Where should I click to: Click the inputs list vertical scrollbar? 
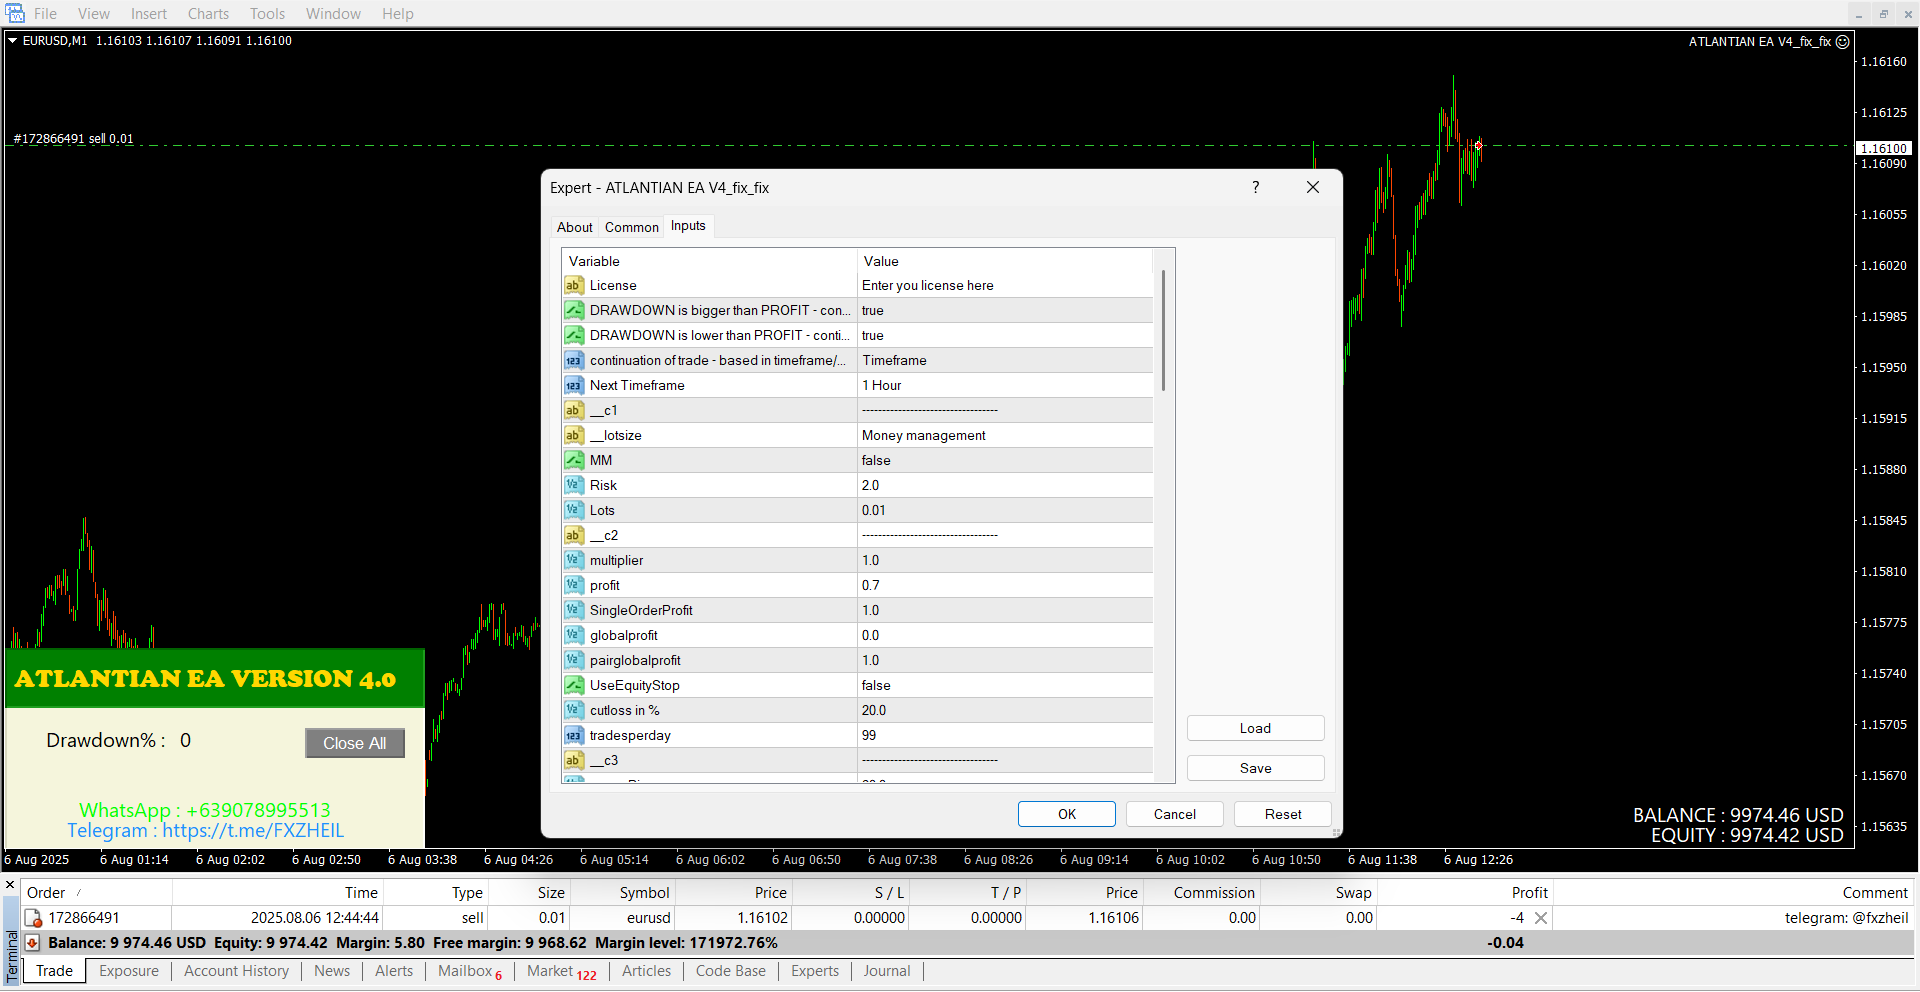click(1163, 330)
